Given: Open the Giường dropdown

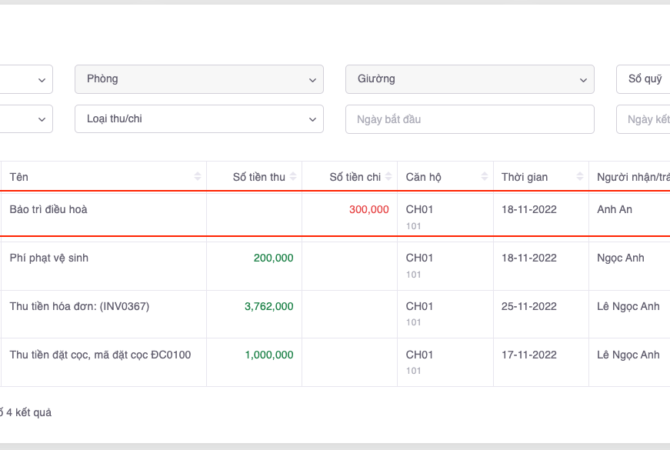Looking at the screenshot, I should coord(469,79).
